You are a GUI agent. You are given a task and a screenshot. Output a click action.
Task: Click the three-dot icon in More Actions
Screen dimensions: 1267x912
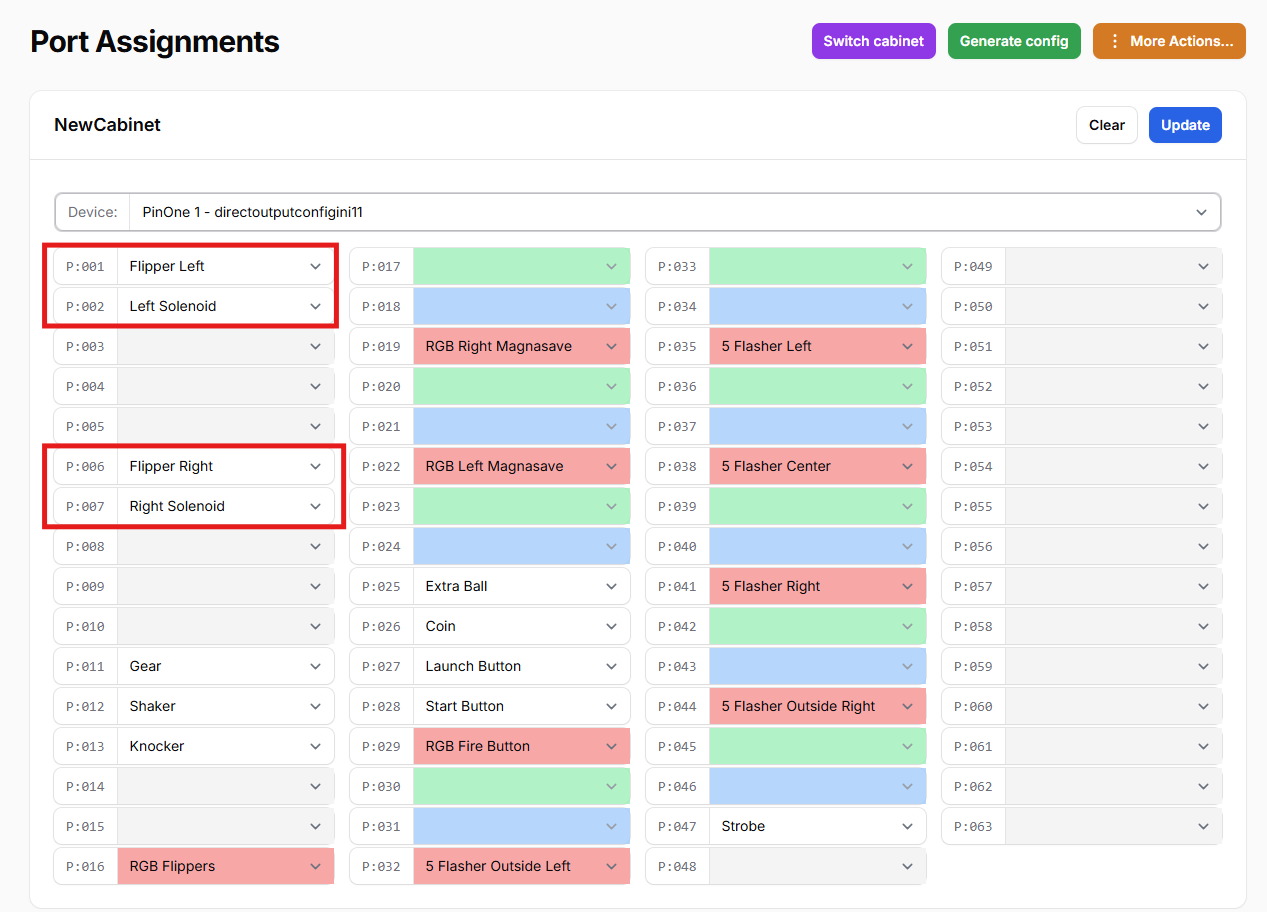[1115, 41]
